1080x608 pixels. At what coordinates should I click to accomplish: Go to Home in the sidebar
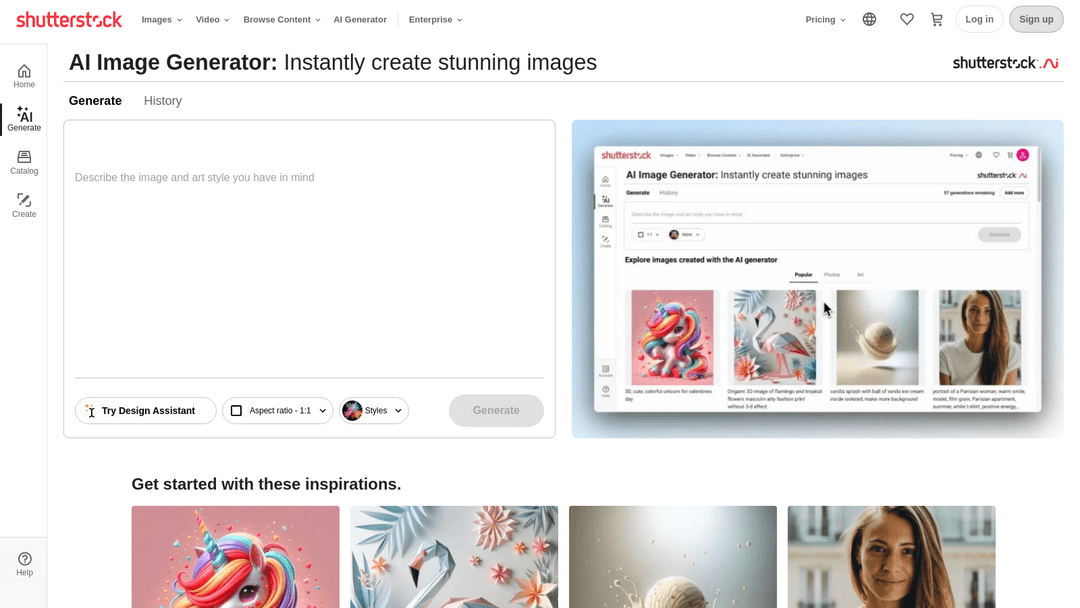(x=24, y=76)
